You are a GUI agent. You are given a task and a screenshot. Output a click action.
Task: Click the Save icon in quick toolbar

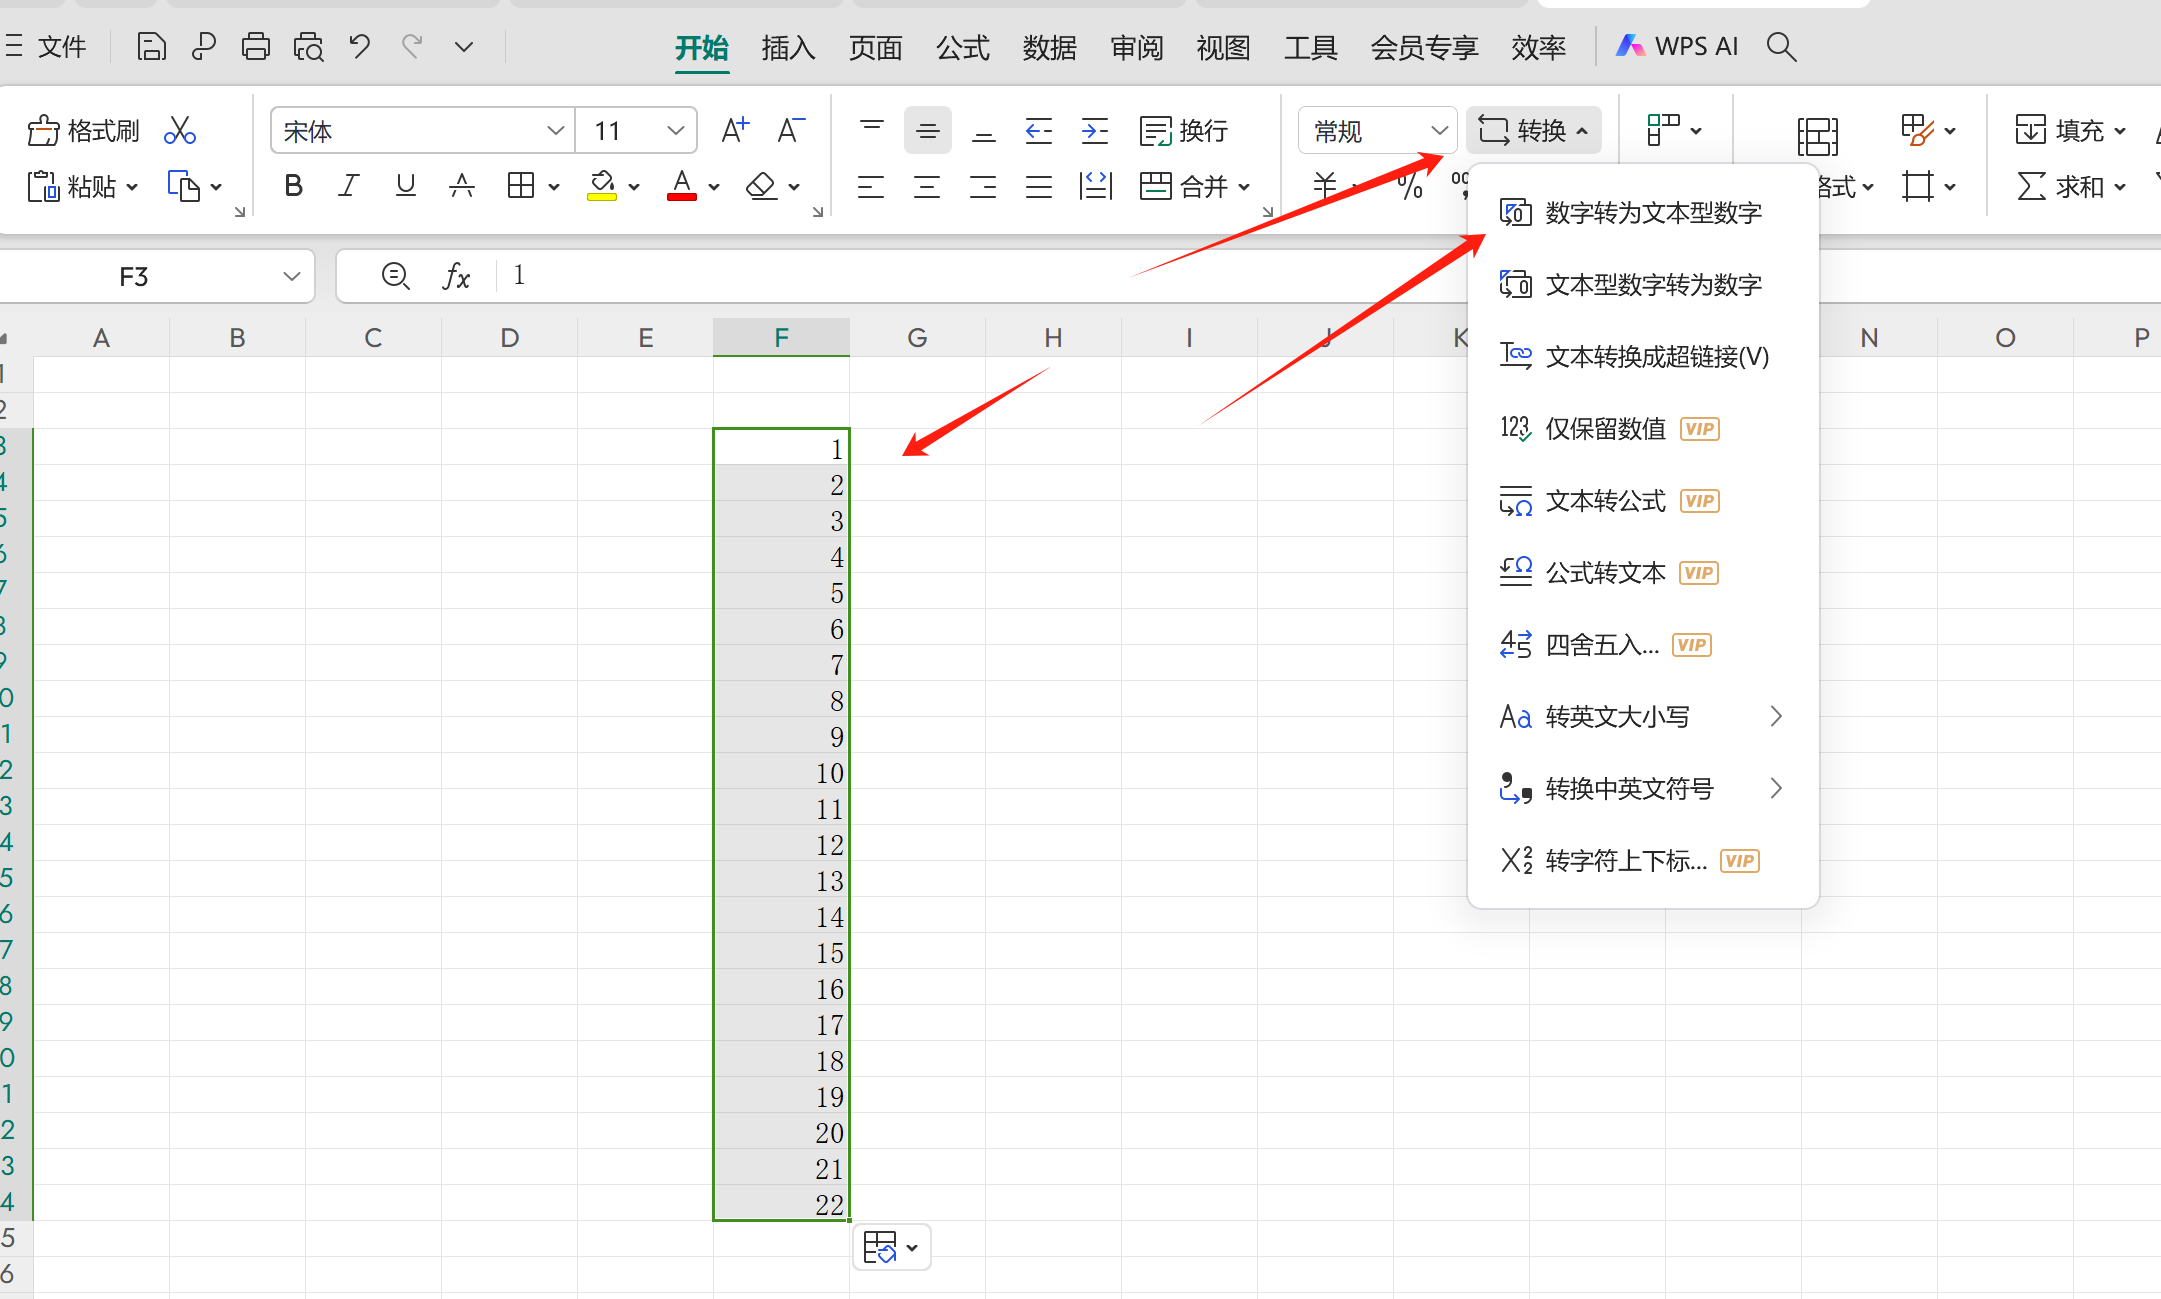151,47
